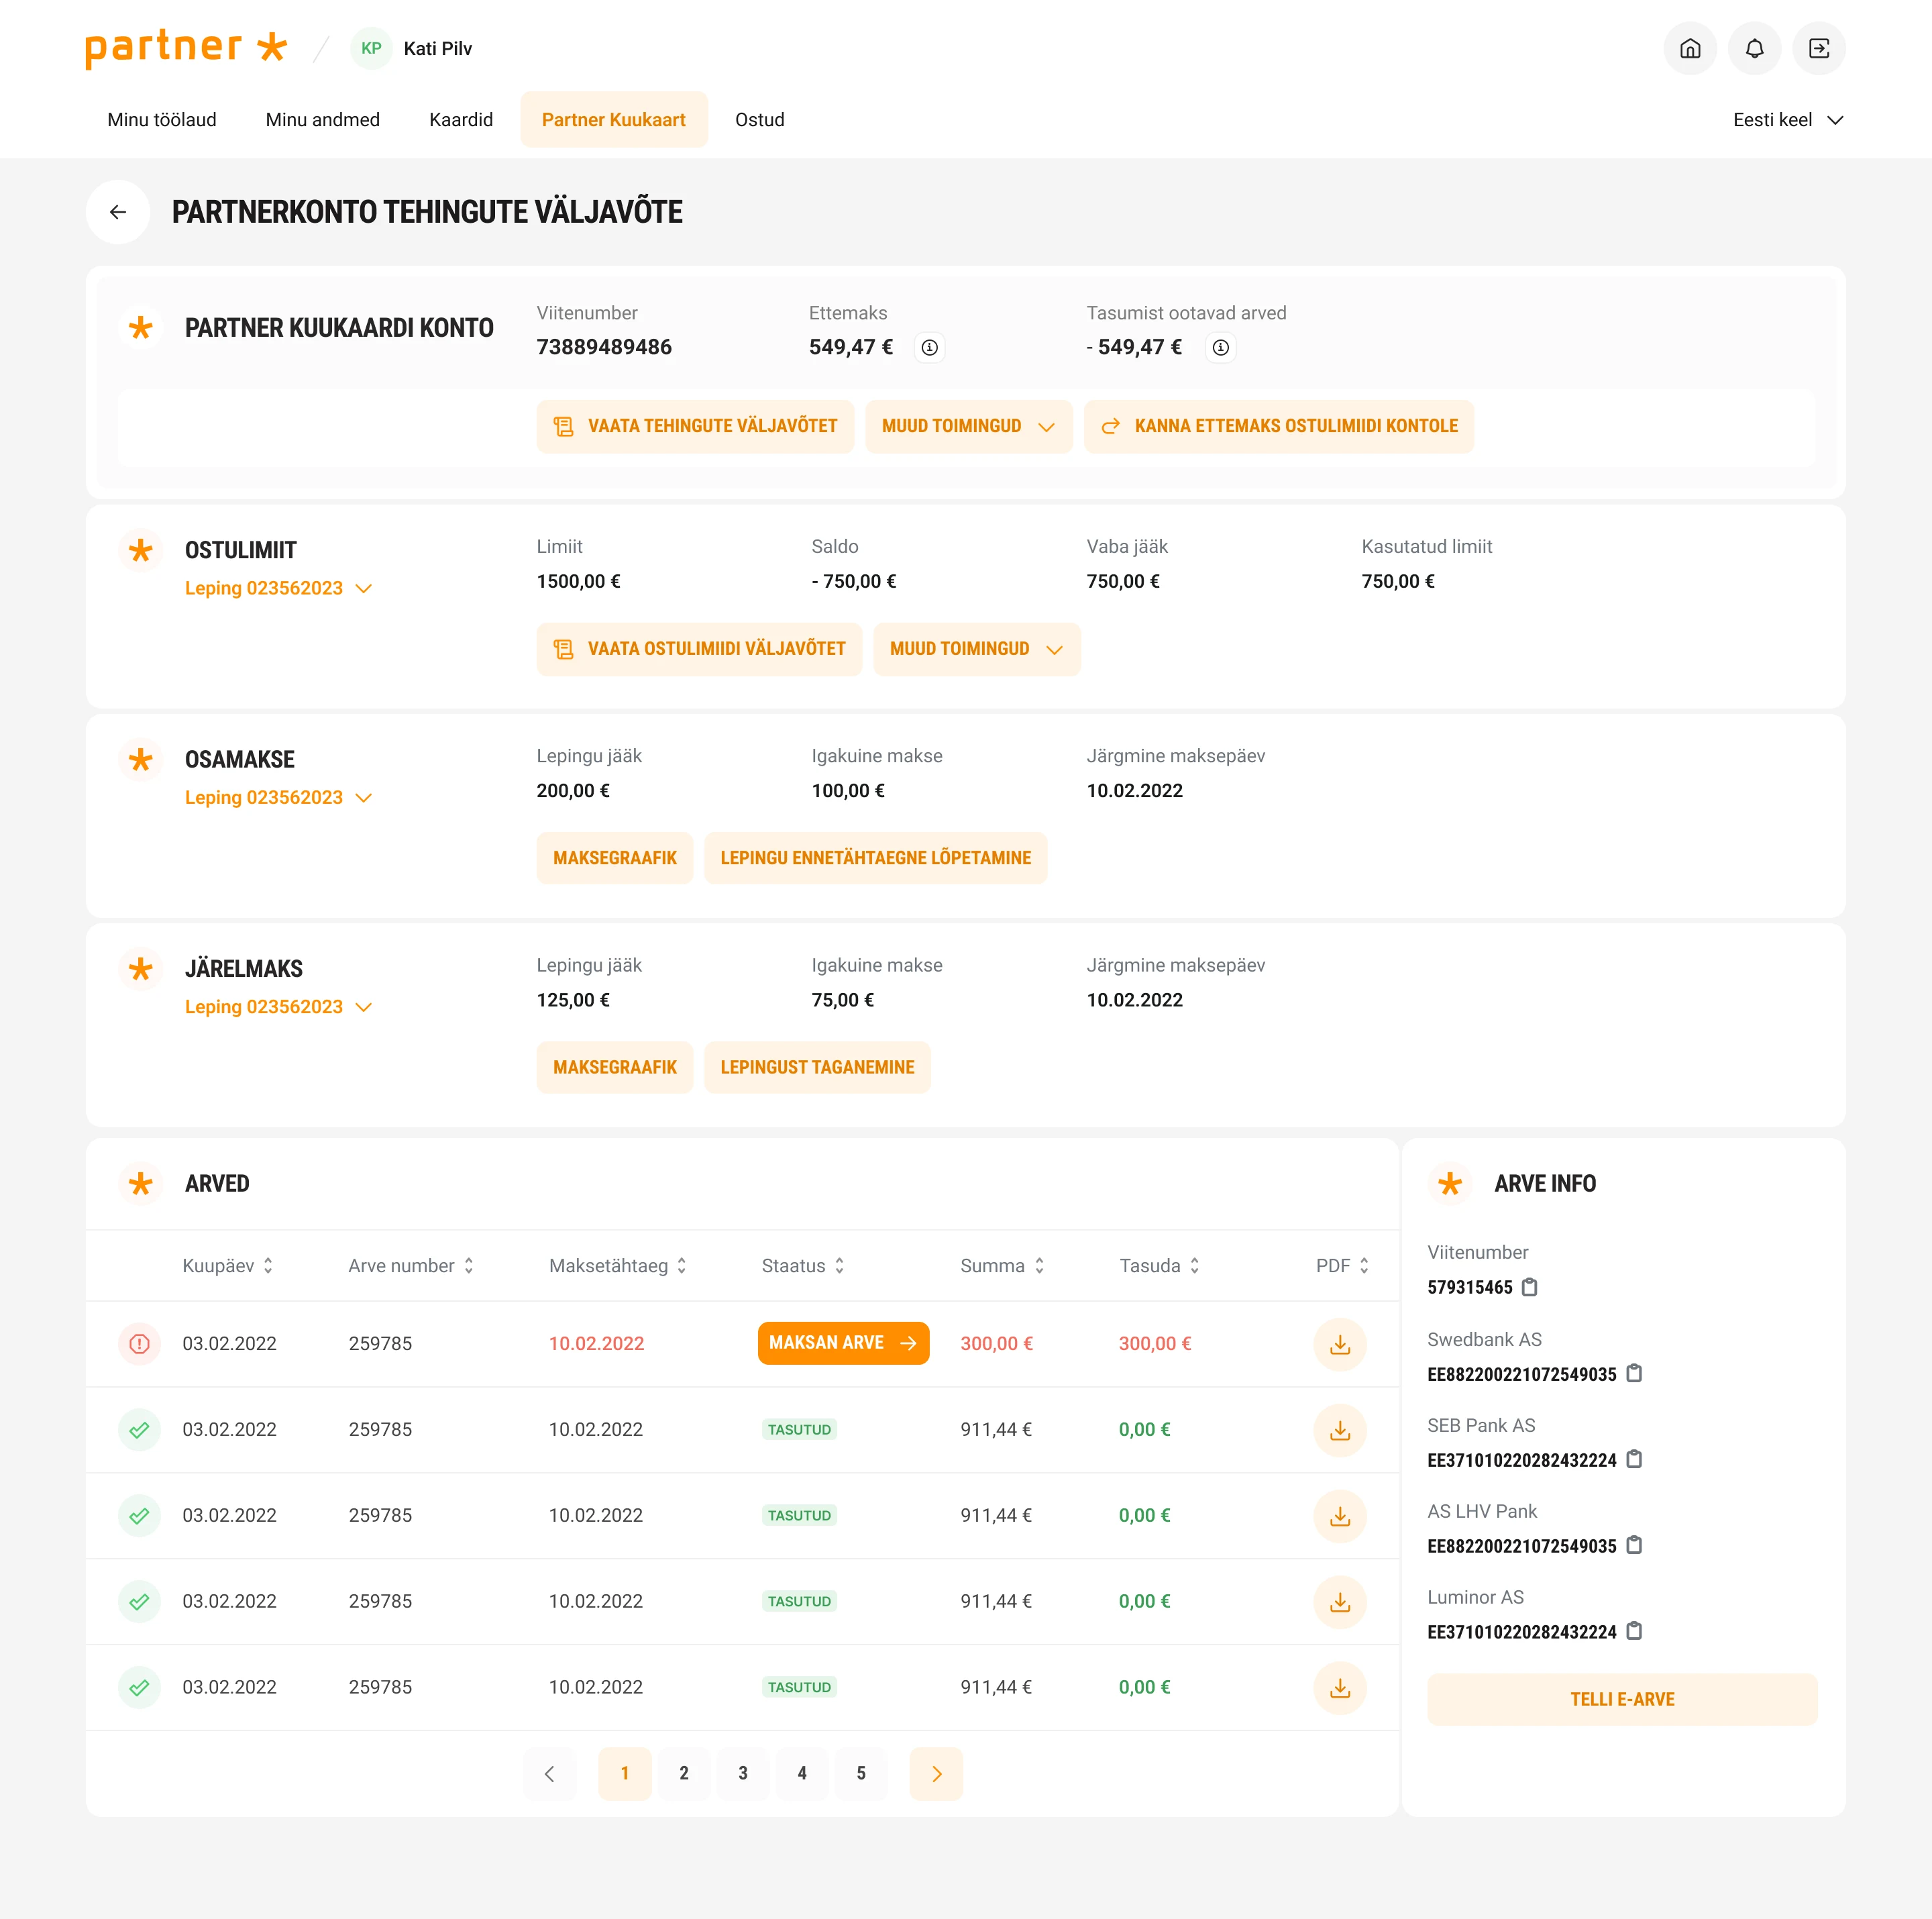This screenshot has width=1932, height=1919.
Task: Click info icon beside Tasumist ootavad arved
Action: (x=1220, y=347)
